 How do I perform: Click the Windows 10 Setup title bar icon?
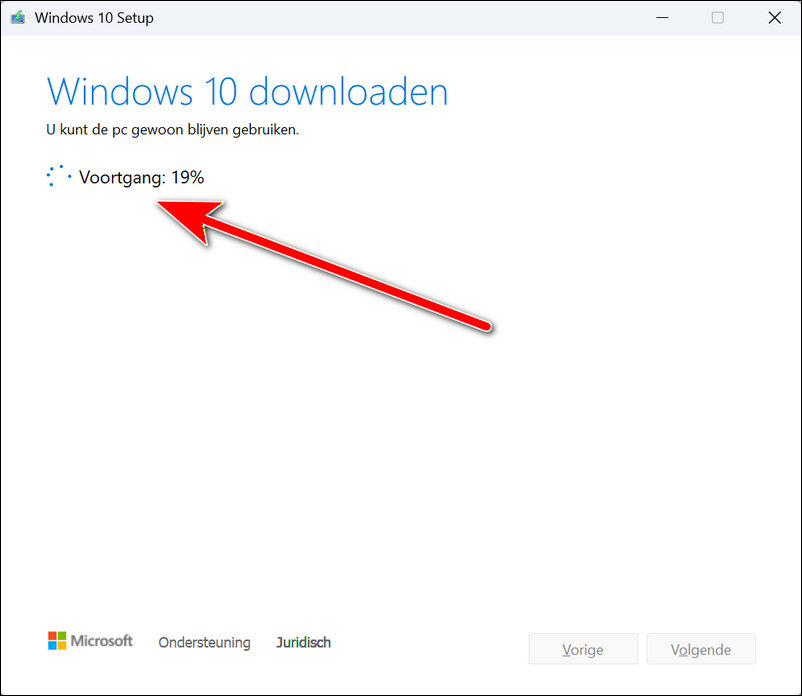coord(18,18)
